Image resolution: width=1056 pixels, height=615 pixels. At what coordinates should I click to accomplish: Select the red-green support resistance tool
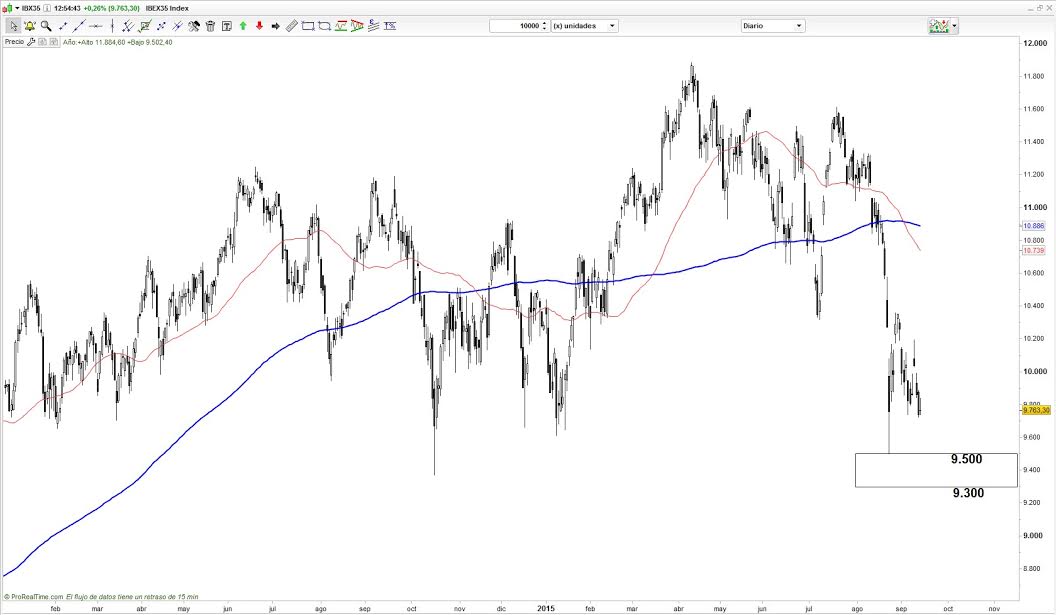click(x=341, y=26)
